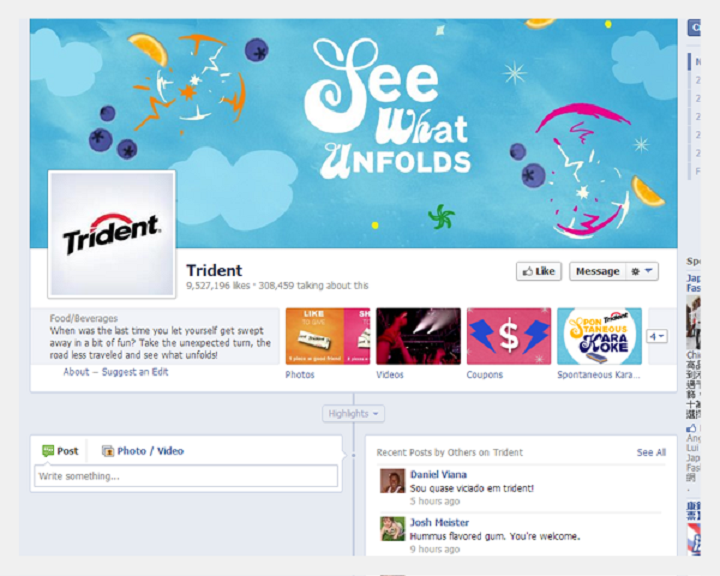Click the Coupons label under the thumbnail
Screen dimensions: 720x576
click(484, 375)
